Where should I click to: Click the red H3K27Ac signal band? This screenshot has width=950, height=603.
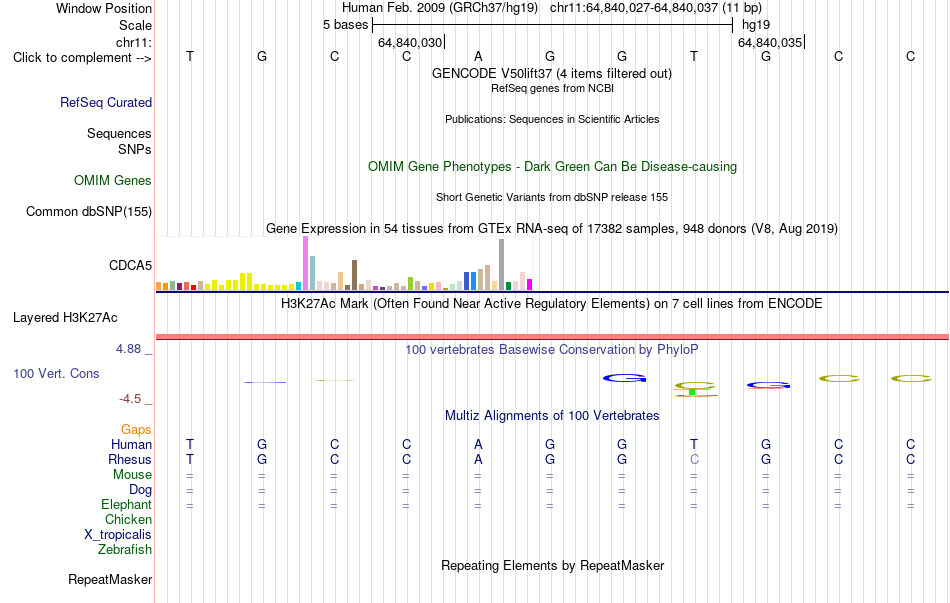(x=552, y=337)
